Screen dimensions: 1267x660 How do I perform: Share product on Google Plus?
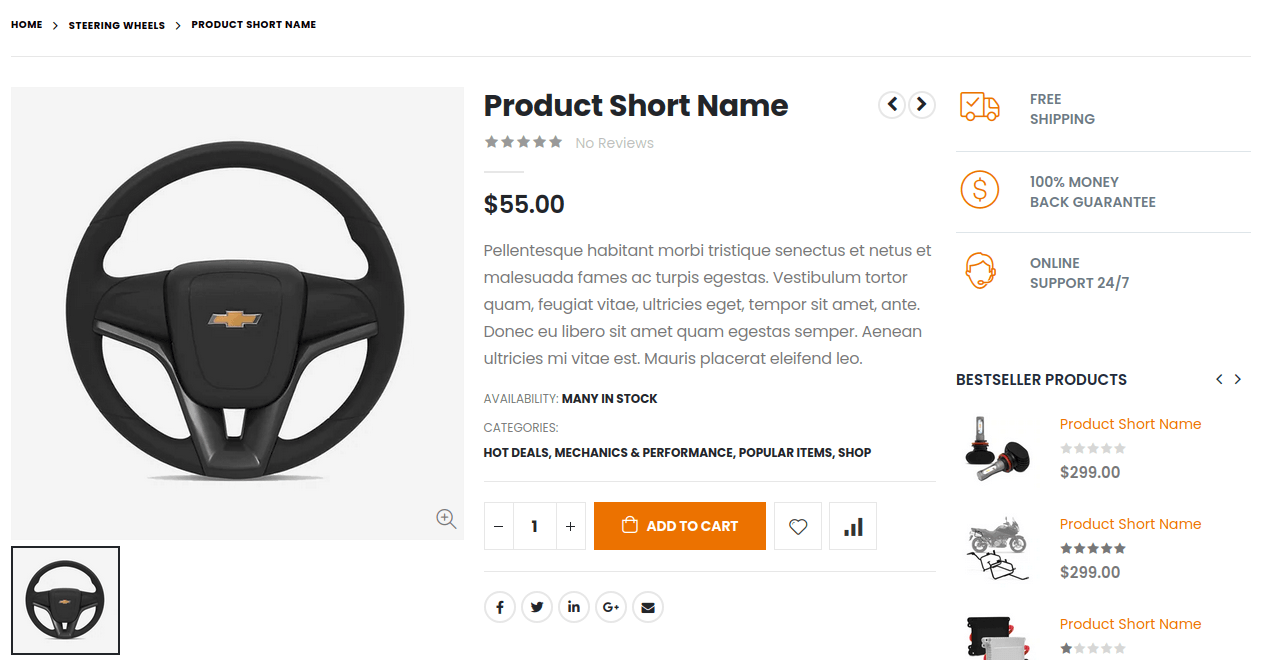pyautogui.click(x=611, y=607)
